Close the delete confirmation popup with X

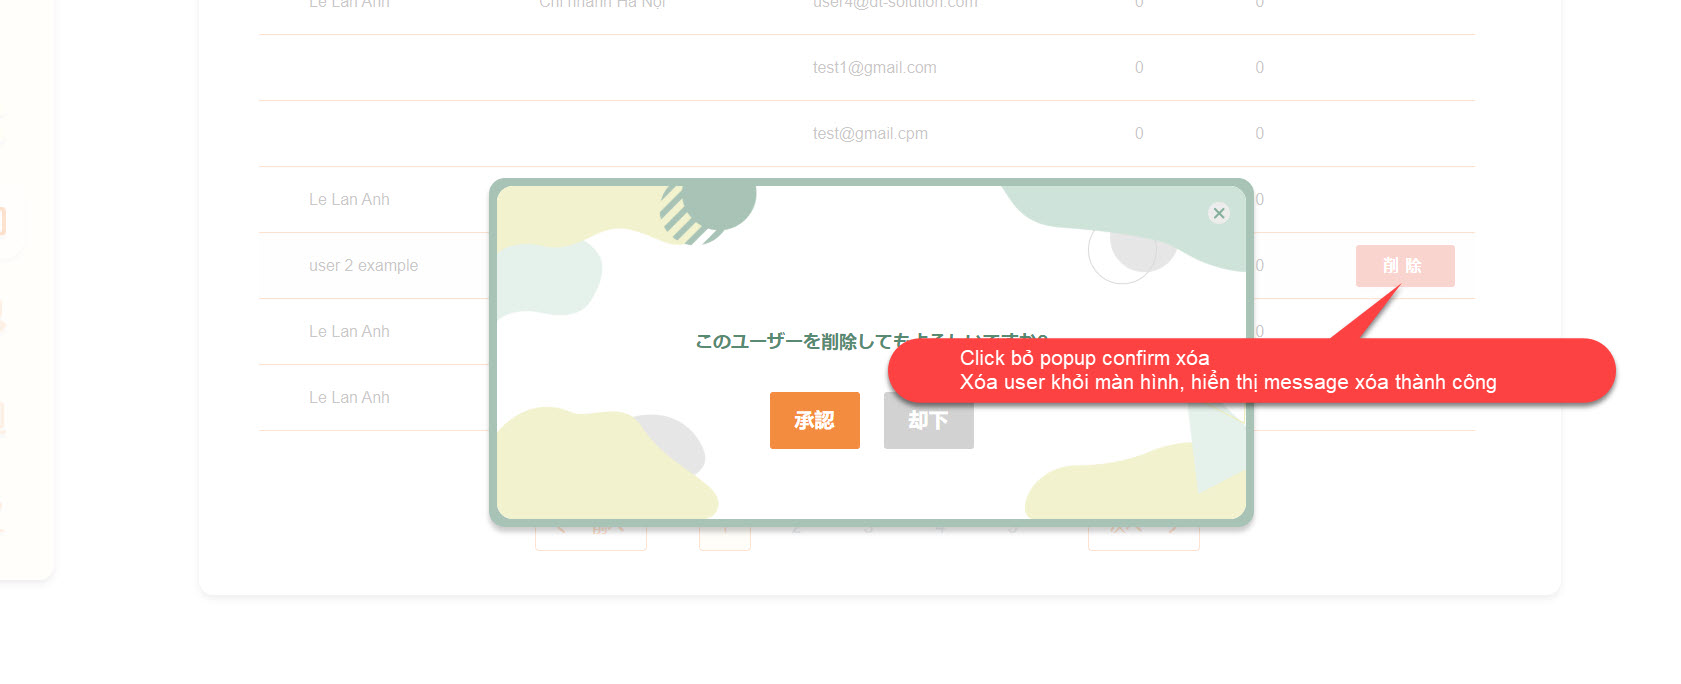(x=1218, y=213)
